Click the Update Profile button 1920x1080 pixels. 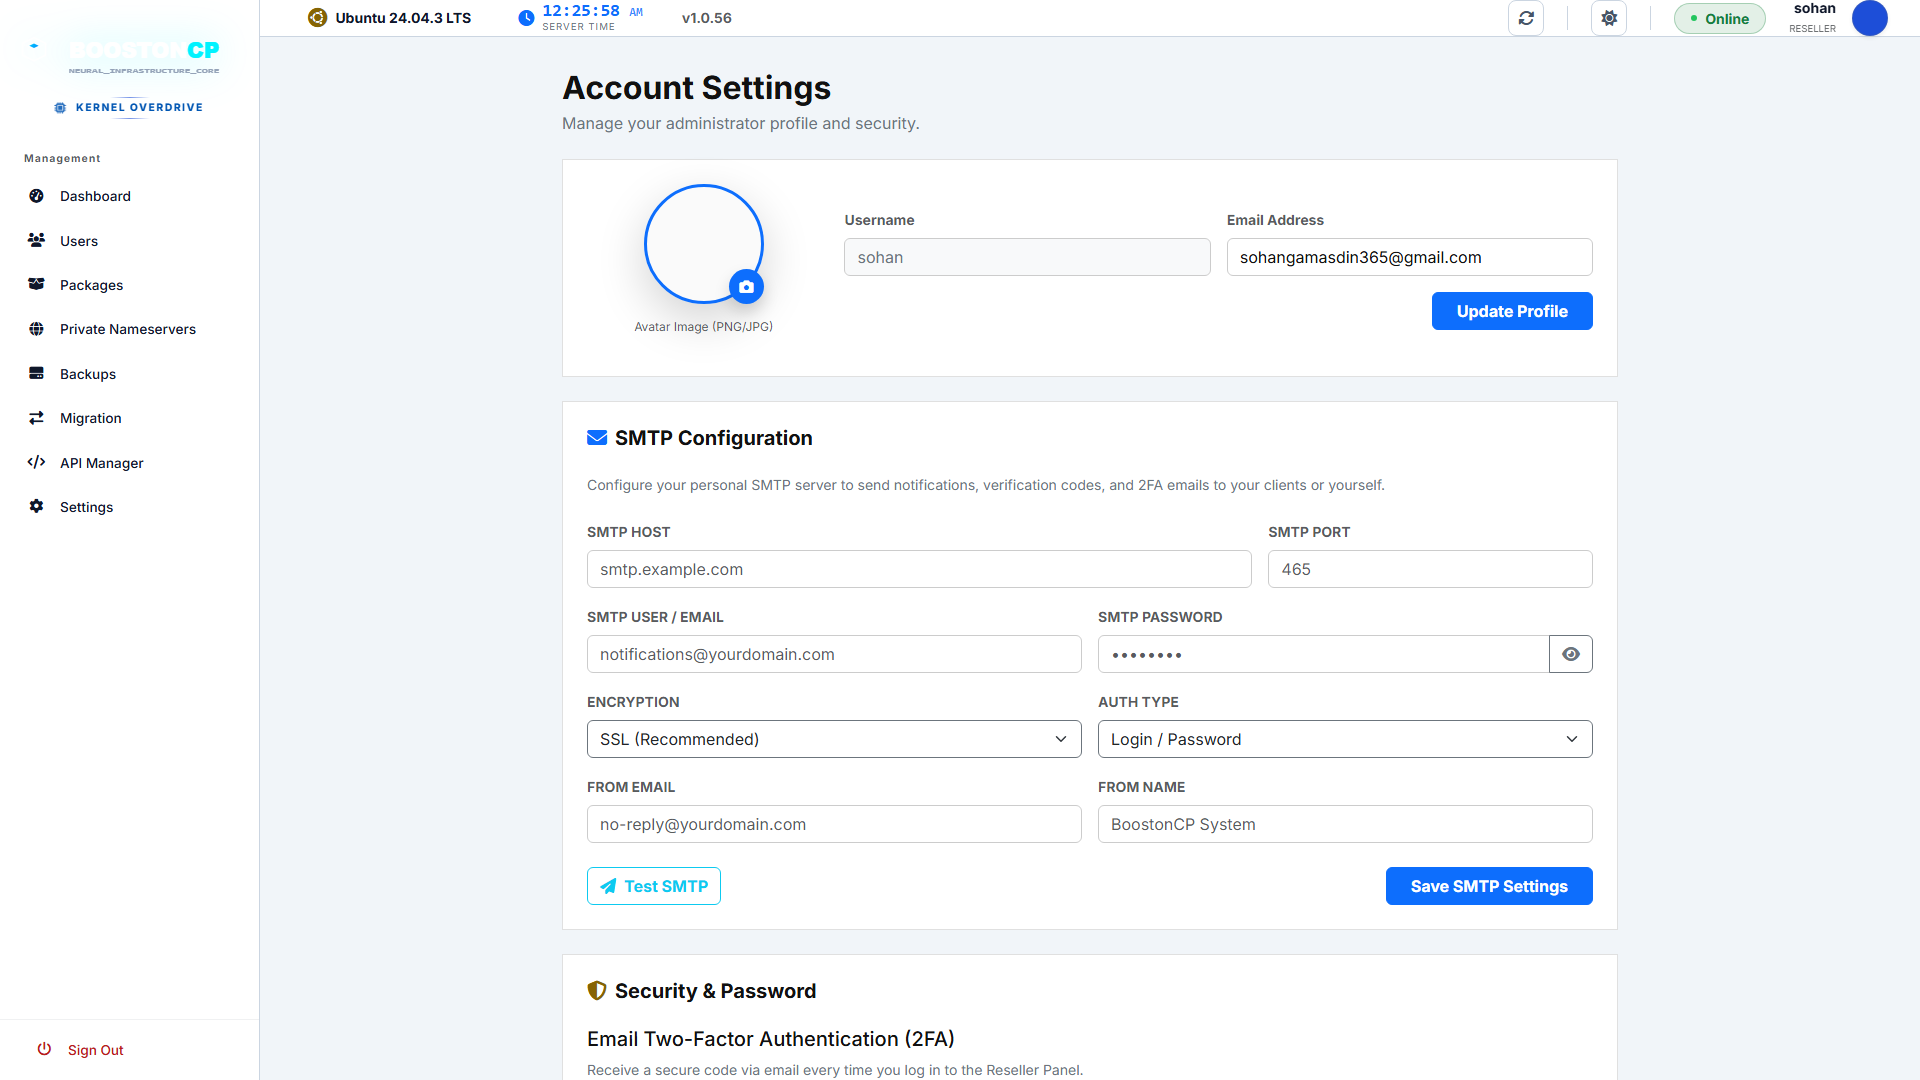[1512, 311]
